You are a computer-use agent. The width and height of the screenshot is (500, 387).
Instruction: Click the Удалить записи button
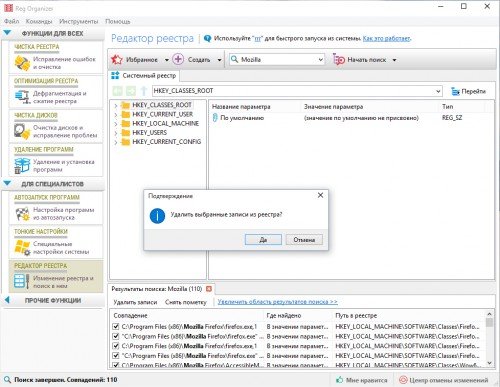135,302
